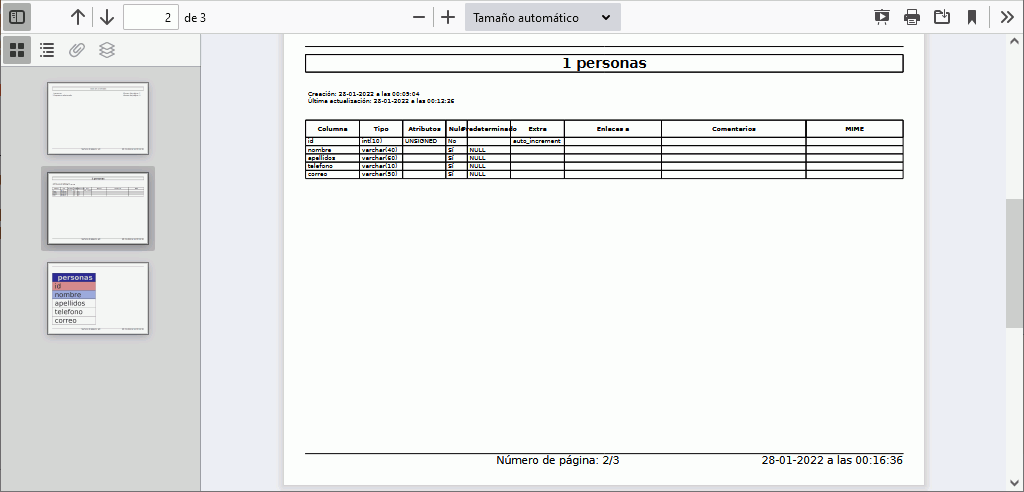
Task: Click 'de 3' page count label
Action: [195, 18]
